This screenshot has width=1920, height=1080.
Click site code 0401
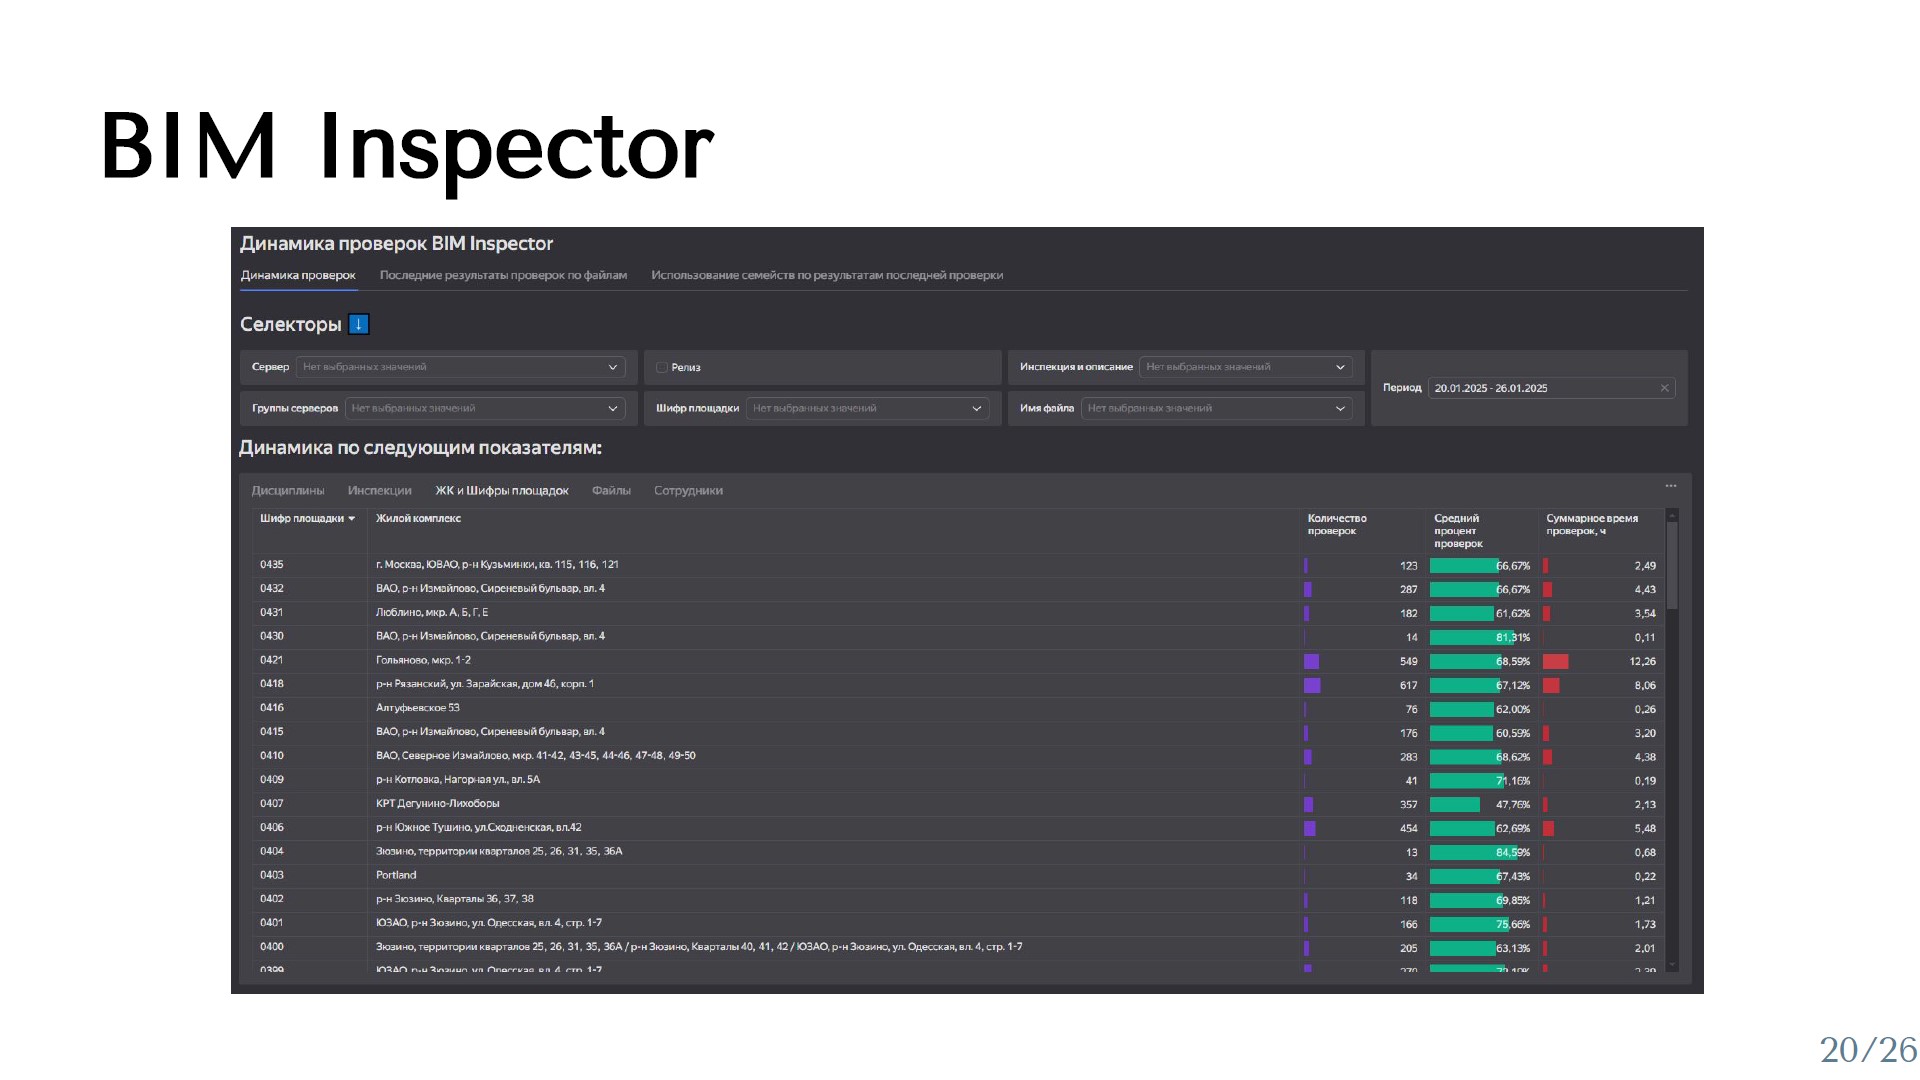coord(272,923)
